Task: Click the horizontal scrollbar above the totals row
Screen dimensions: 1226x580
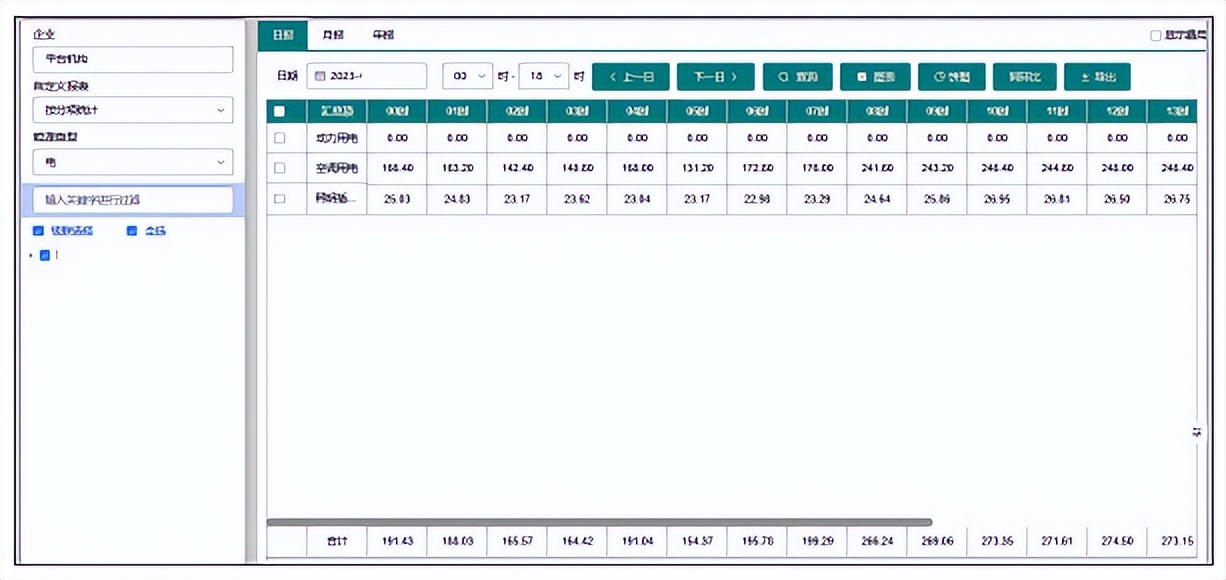Action: (x=600, y=522)
